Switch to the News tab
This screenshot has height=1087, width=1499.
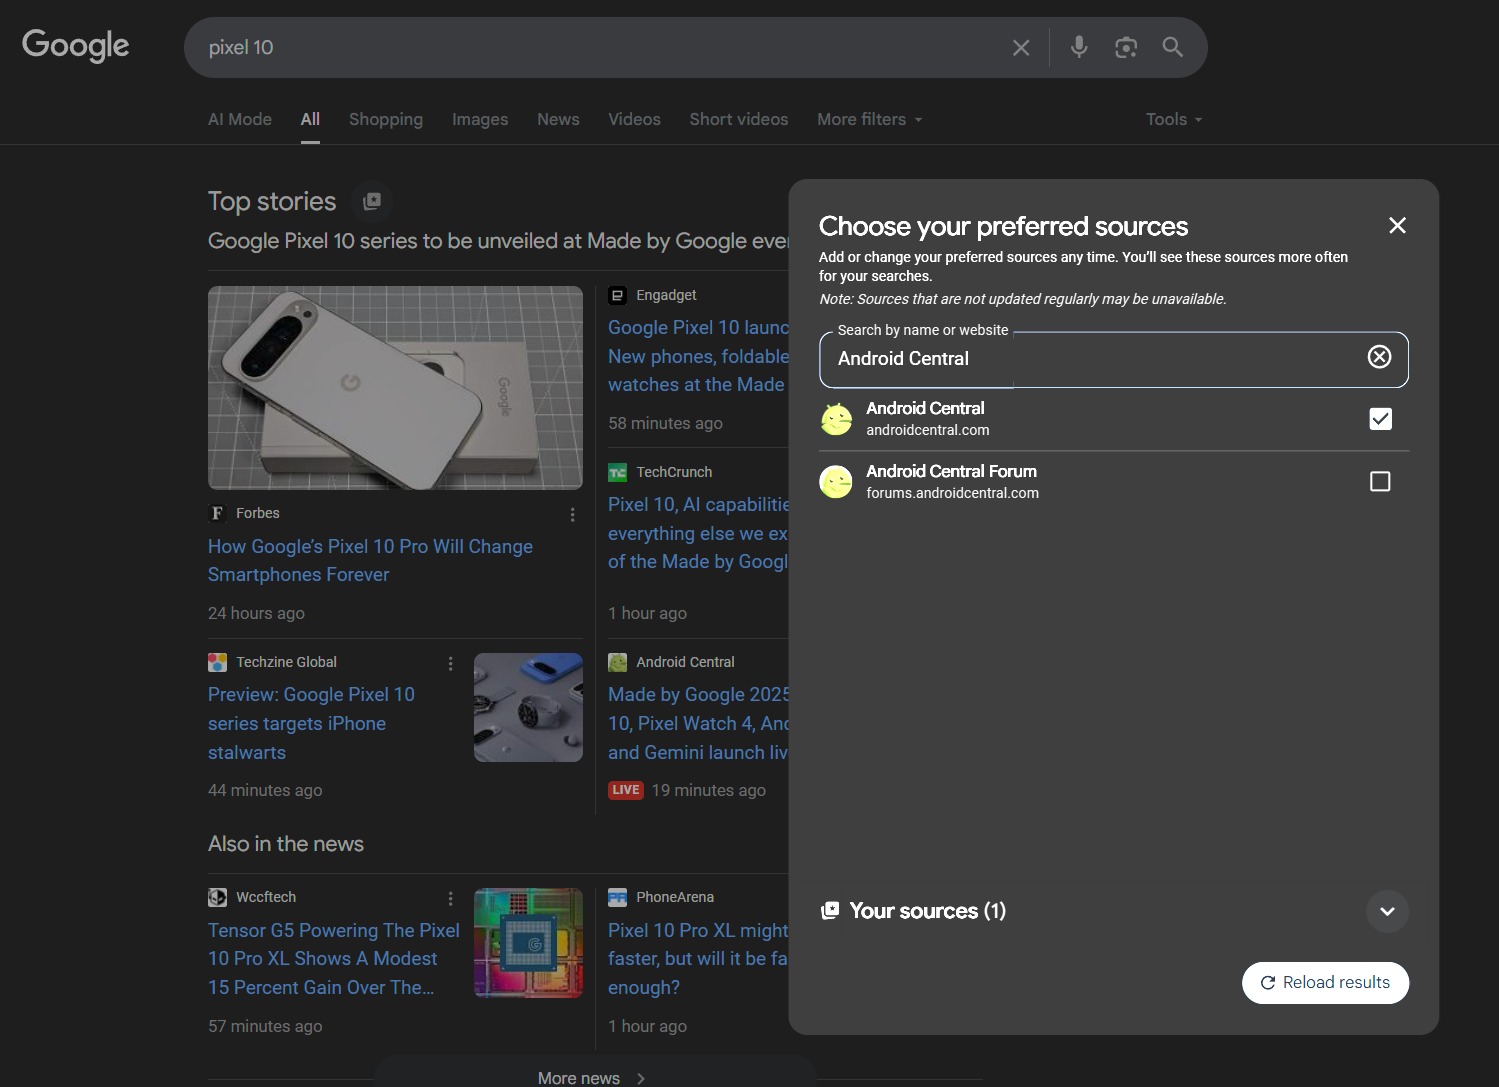pyautogui.click(x=558, y=119)
